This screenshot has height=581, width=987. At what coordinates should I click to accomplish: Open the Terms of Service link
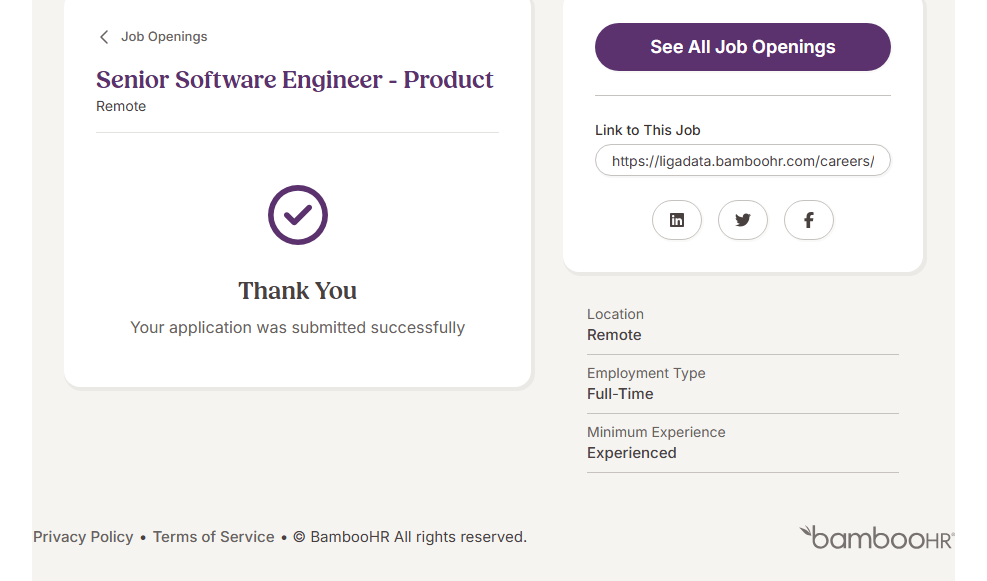coord(214,537)
